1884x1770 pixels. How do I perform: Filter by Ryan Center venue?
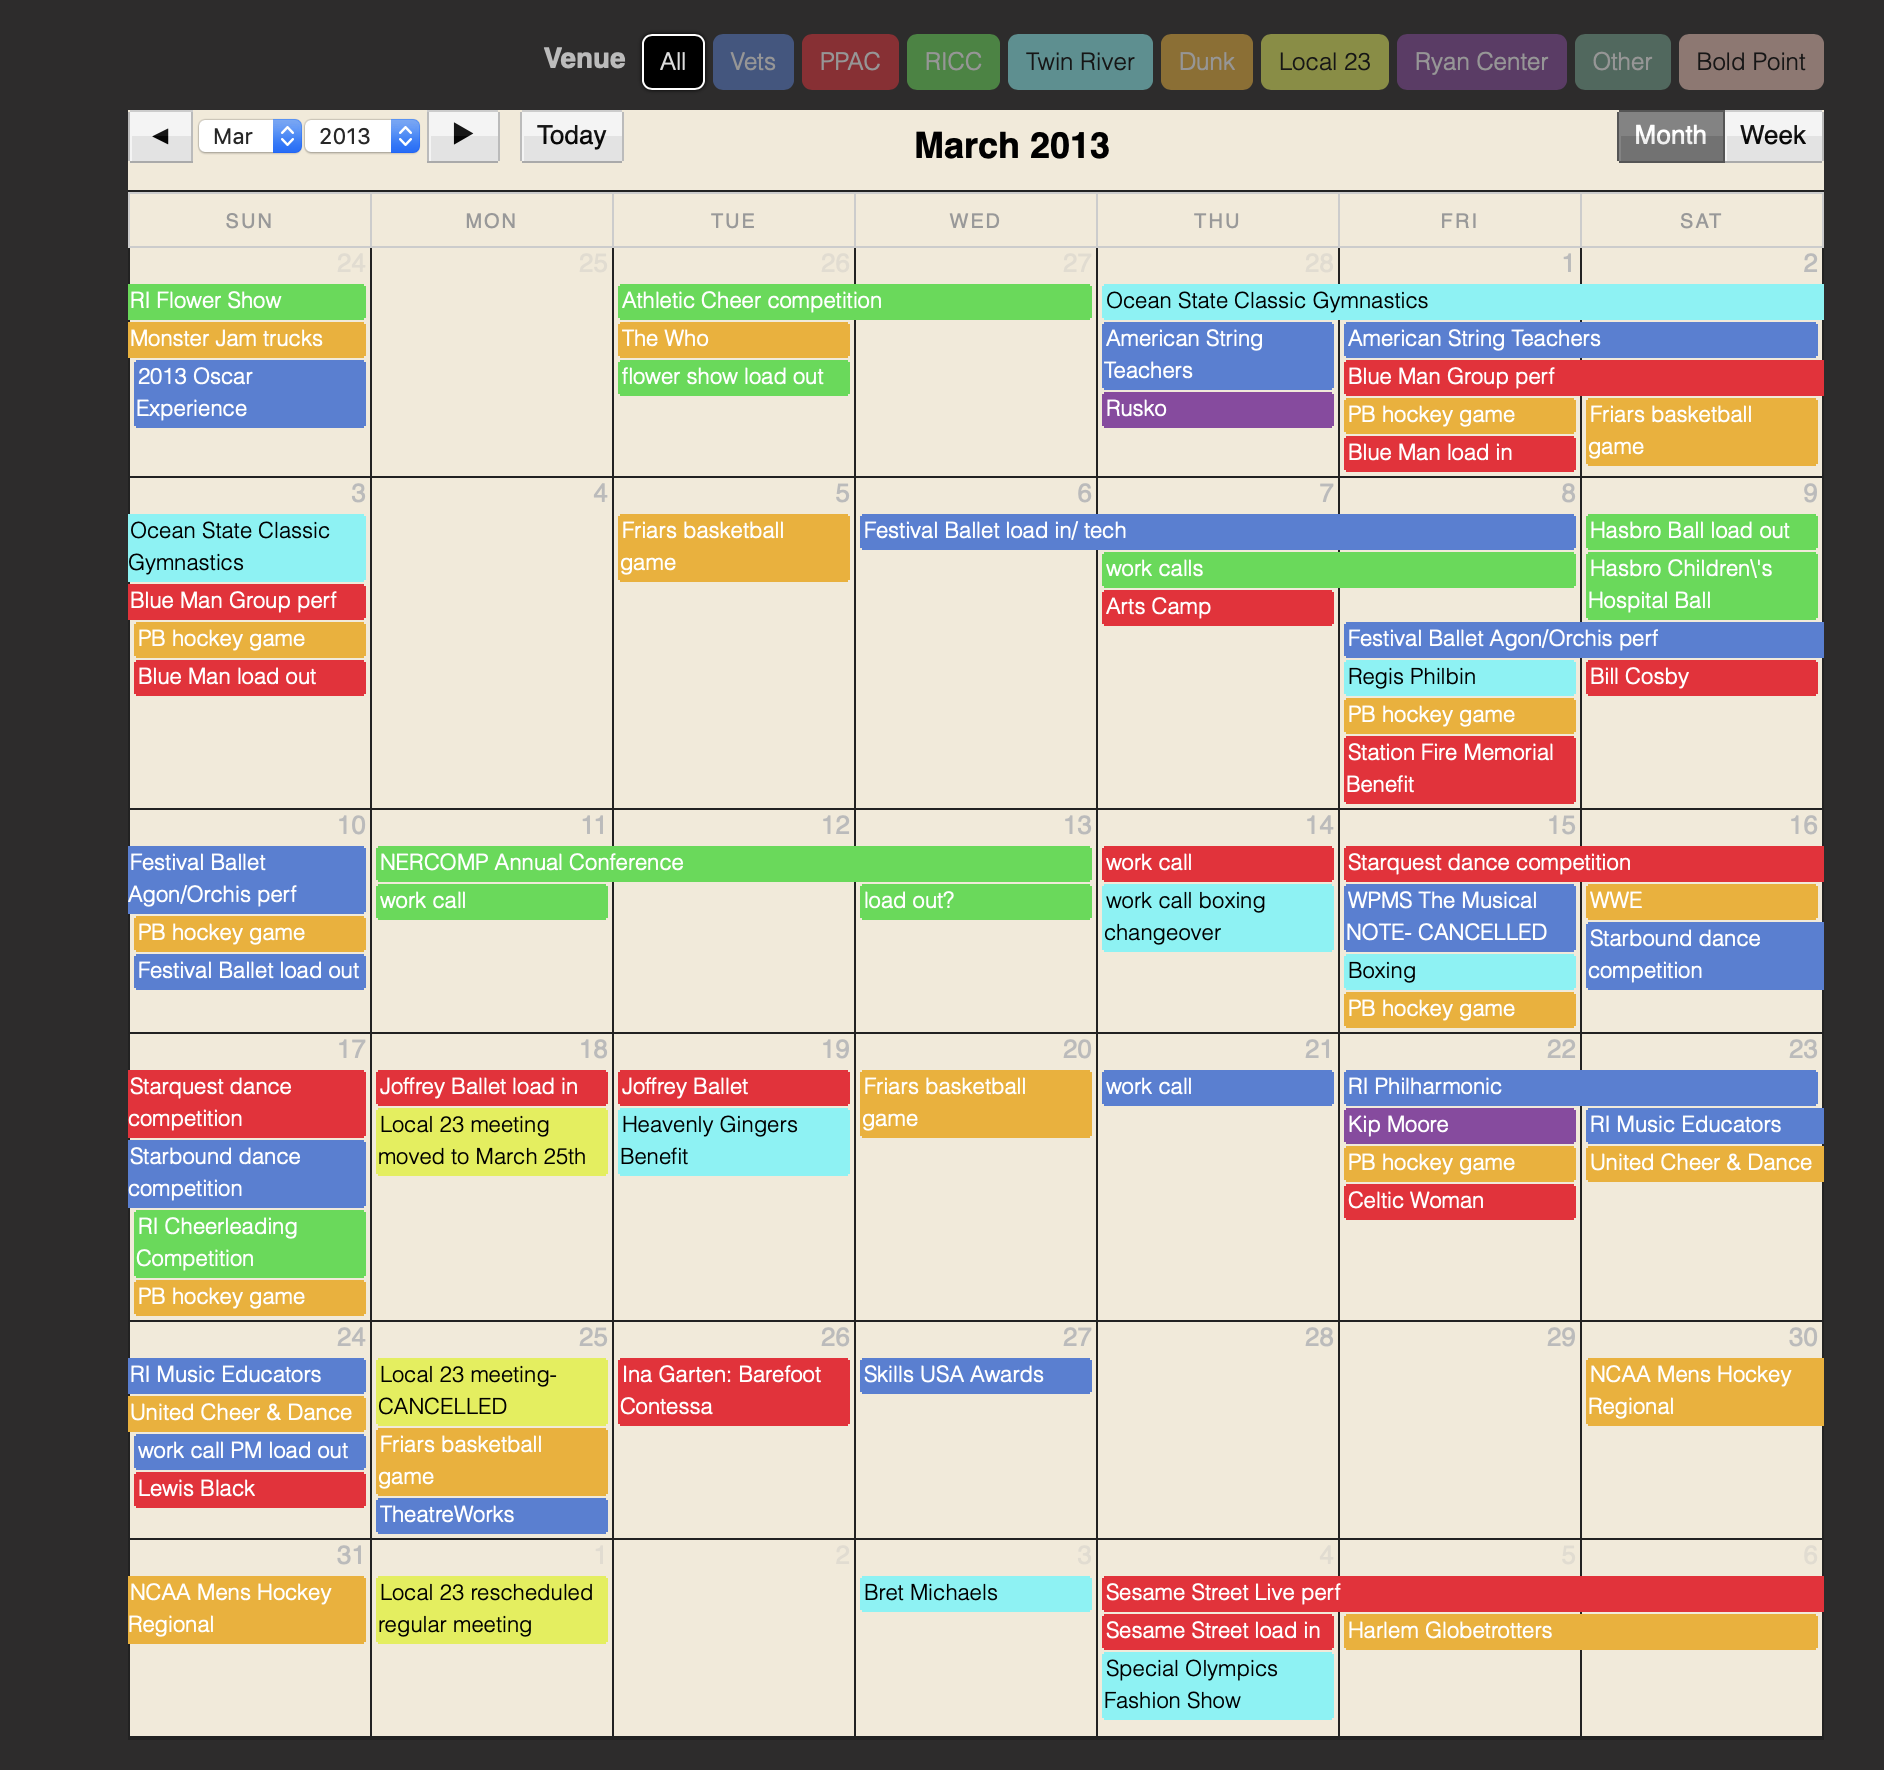point(1480,62)
